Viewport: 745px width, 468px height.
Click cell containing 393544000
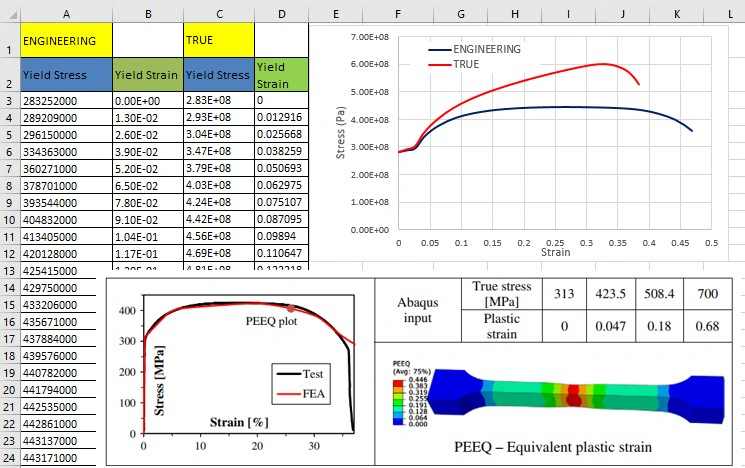tap(66, 203)
